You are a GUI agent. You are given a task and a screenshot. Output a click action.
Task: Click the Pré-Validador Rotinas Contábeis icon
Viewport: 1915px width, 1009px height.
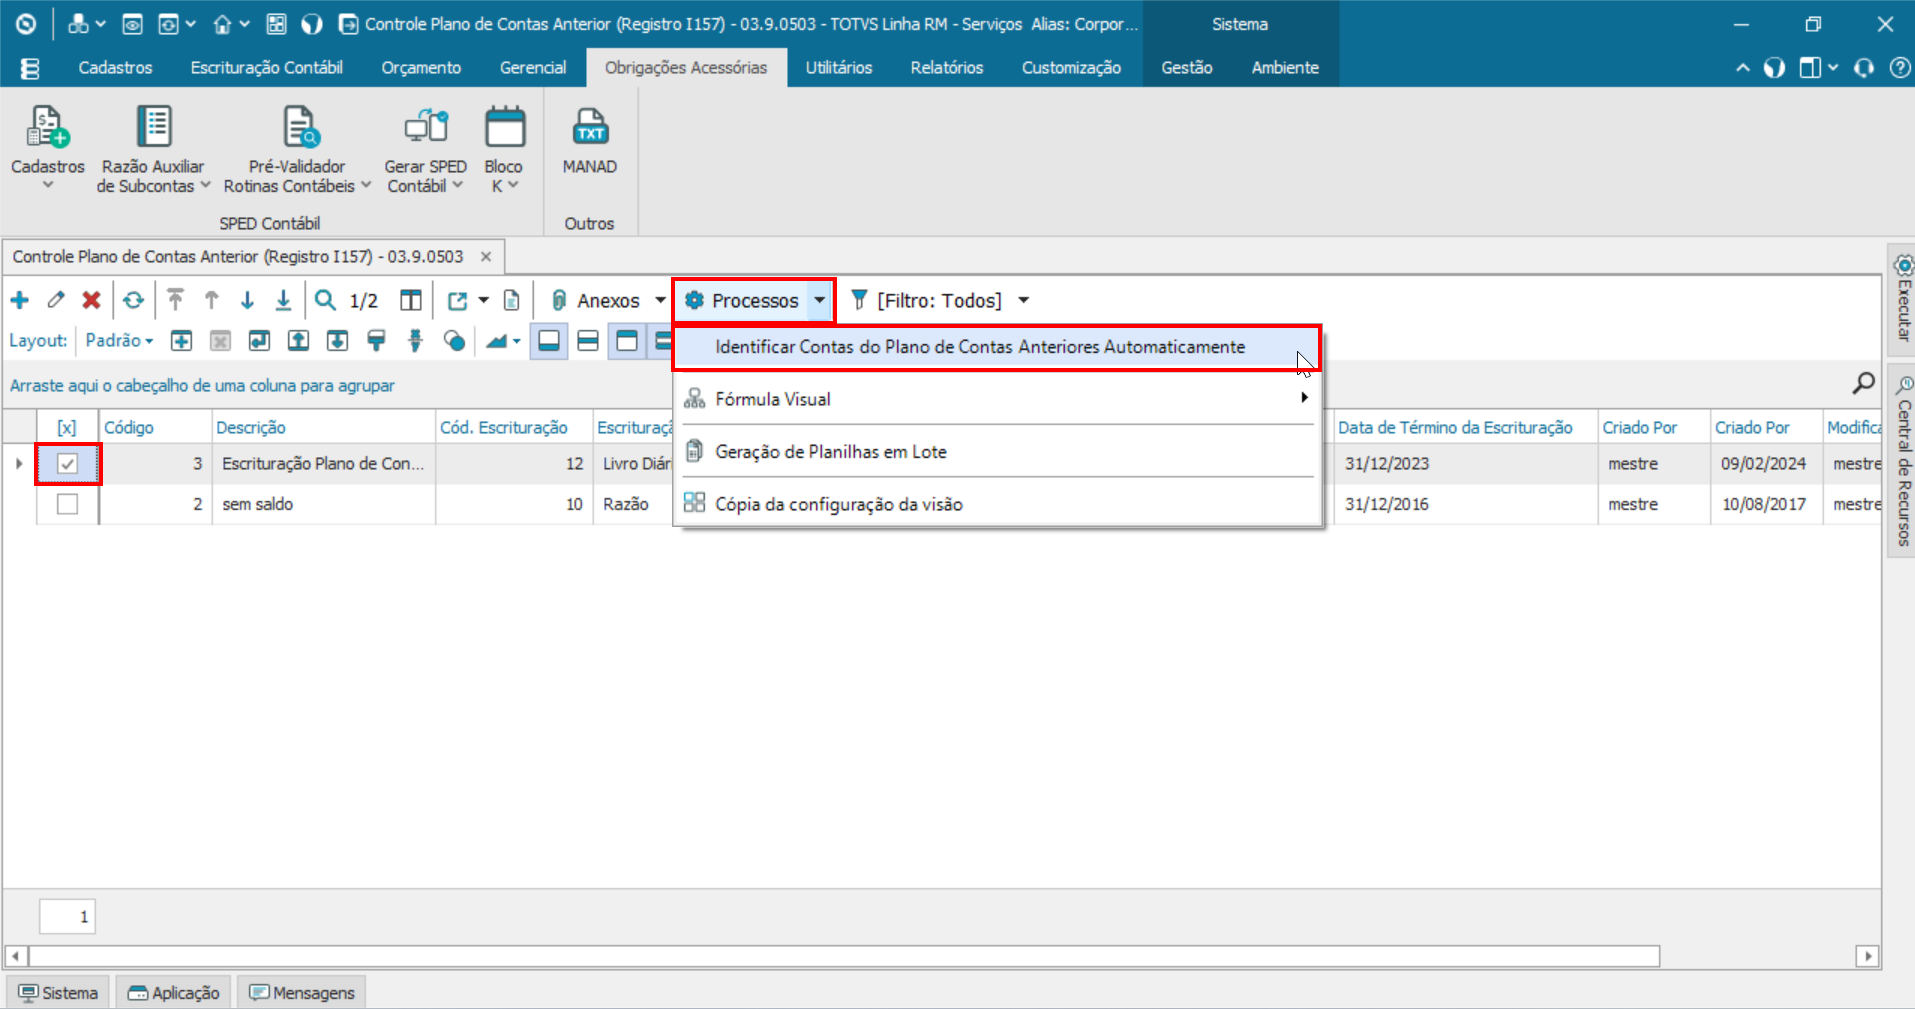[299, 128]
